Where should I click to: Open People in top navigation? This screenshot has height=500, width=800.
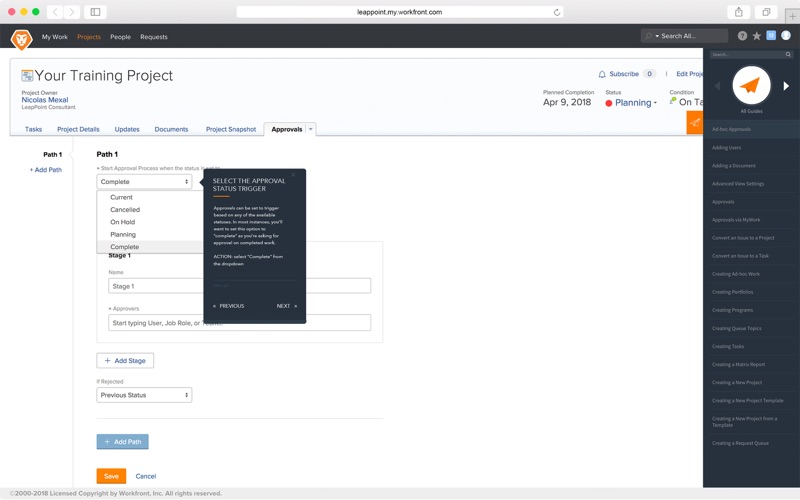pyautogui.click(x=120, y=37)
